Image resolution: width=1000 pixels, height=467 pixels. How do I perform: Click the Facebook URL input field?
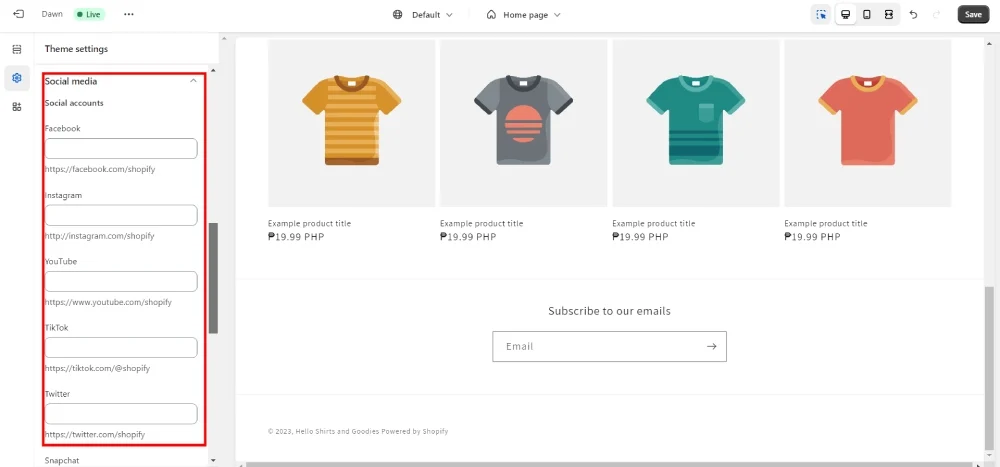(x=121, y=149)
